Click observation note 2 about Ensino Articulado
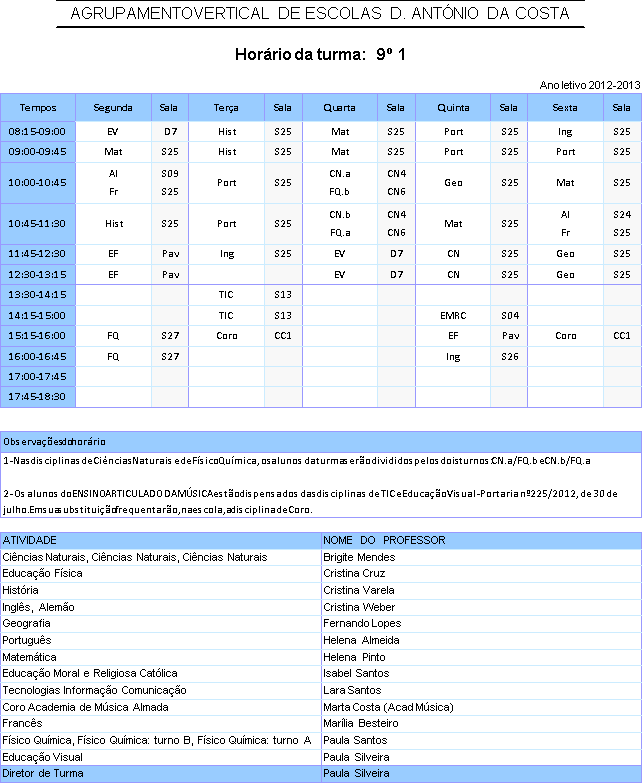 pyautogui.click(x=310, y=502)
